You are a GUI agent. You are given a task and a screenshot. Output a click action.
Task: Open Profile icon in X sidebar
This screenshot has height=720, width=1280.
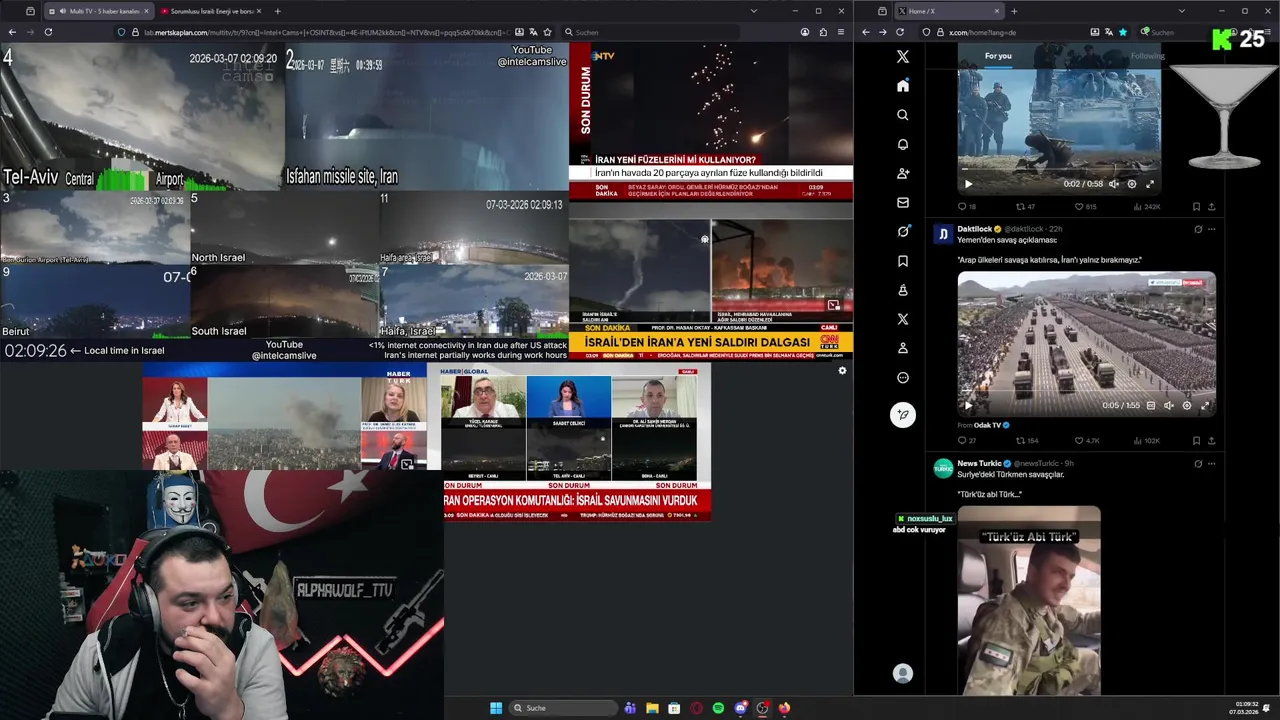click(x=903, y=348)
